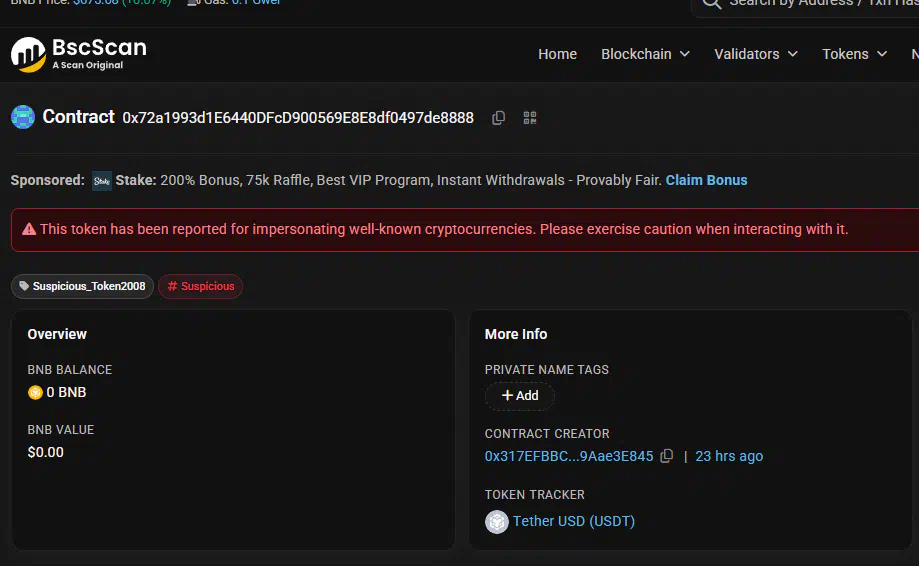Image resolution: width=919 pixels, height=566 pixels.
Task: Expand the Blockchain dropdown menu
Action: click(x=645, y=54)
